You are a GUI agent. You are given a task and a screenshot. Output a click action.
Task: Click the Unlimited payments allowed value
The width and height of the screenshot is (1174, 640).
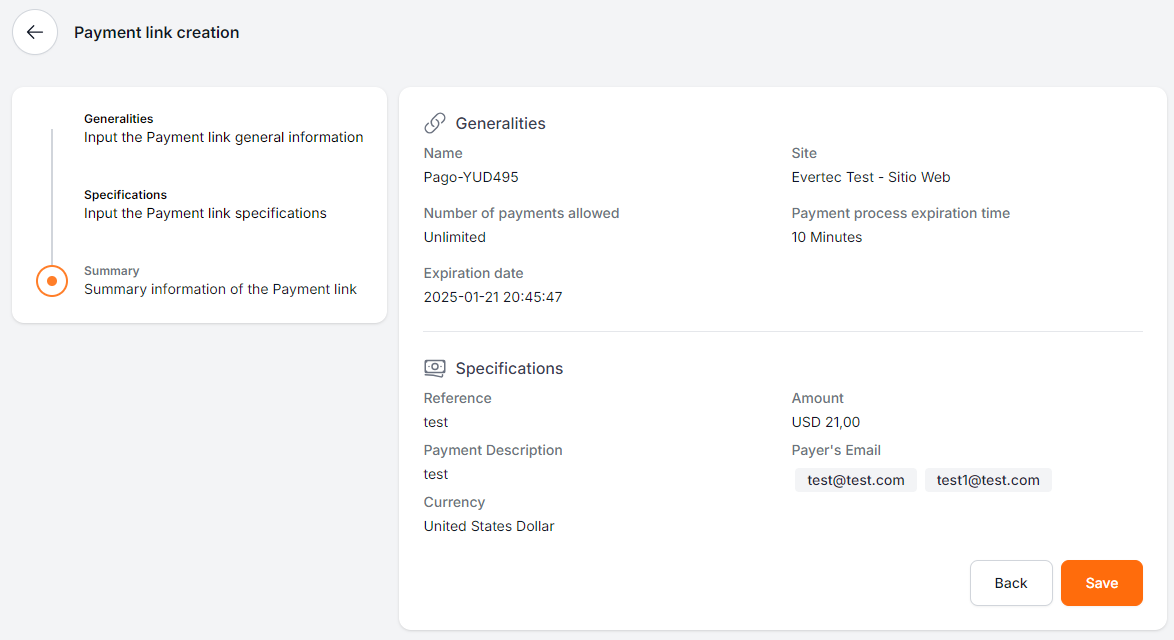coord(455,237)
